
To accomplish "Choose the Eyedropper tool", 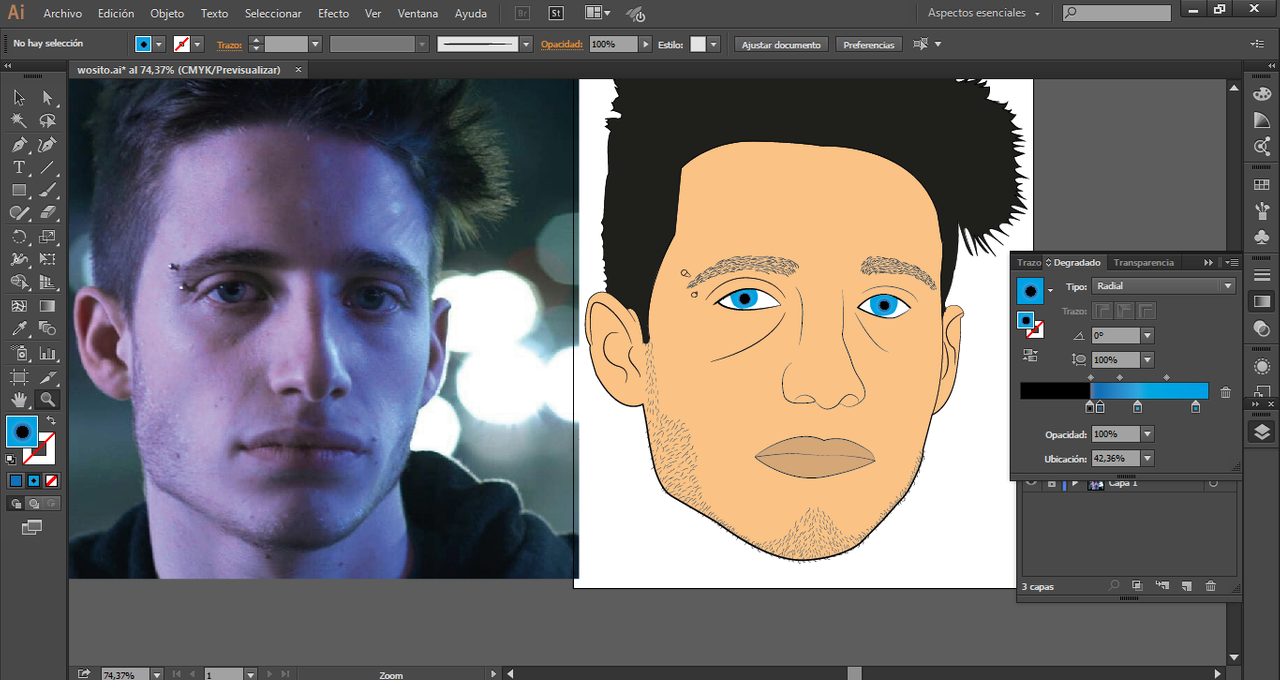I will click(x=19, y=329).
